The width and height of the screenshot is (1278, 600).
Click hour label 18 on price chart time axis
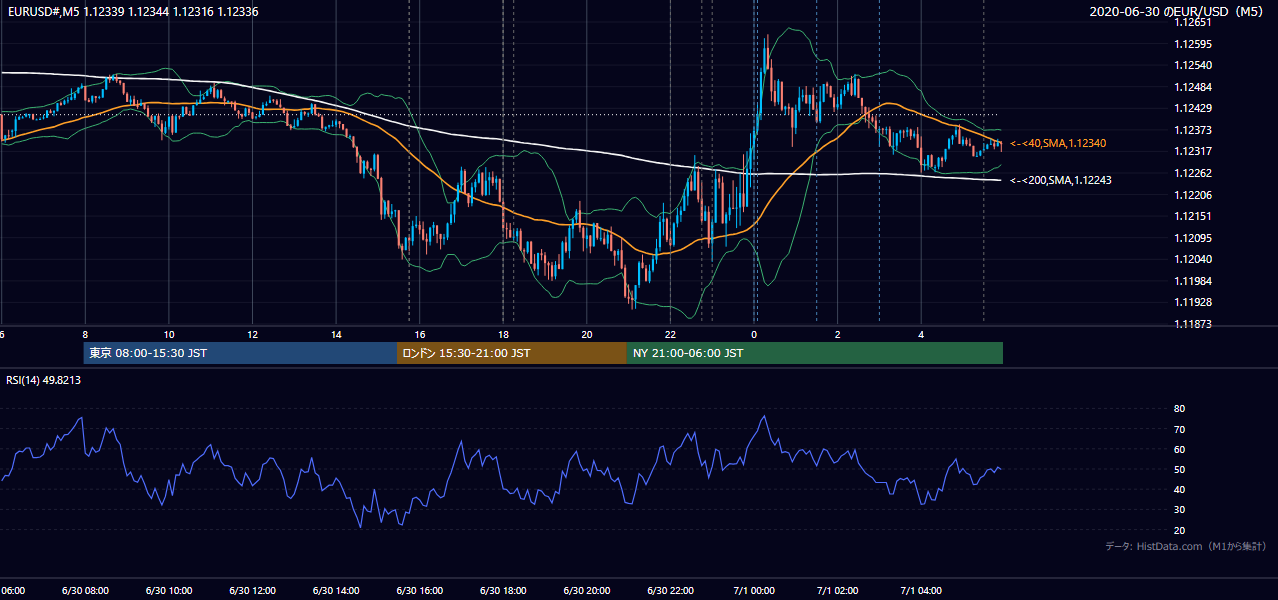click(504, 334)
